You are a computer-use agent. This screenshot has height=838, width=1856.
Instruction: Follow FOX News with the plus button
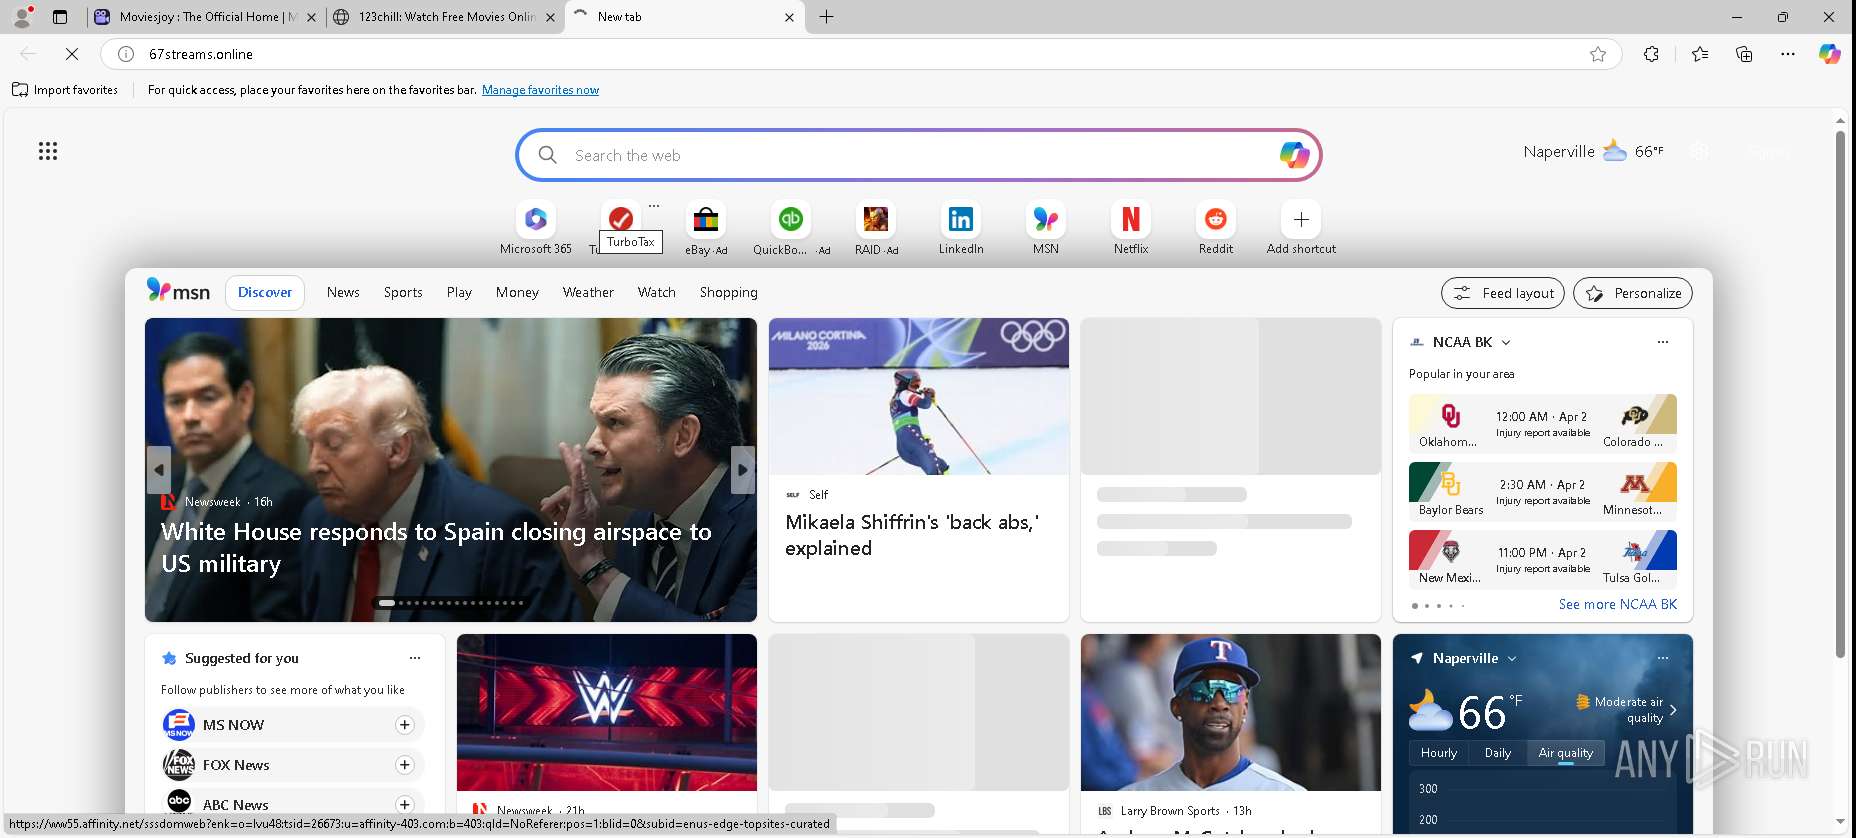click(404, 765)
